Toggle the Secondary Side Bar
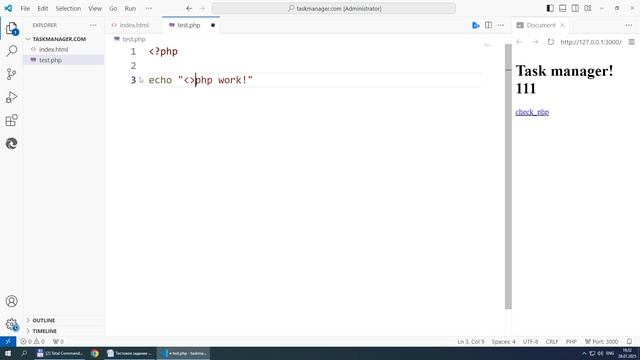The width and height of the screenshot is (640, 360). [x=575, y=8]
